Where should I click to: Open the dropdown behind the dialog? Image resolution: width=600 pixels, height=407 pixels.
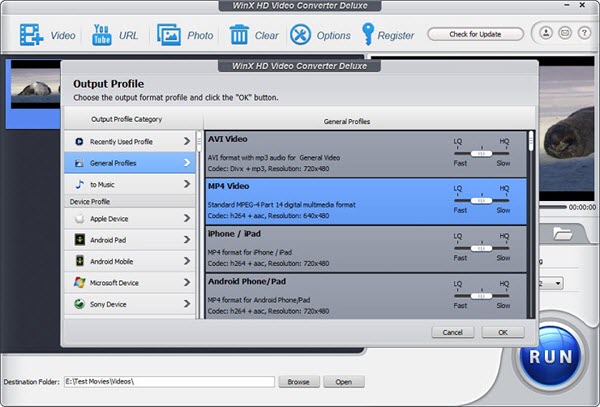pyautogui.click(x=558, y=283)
